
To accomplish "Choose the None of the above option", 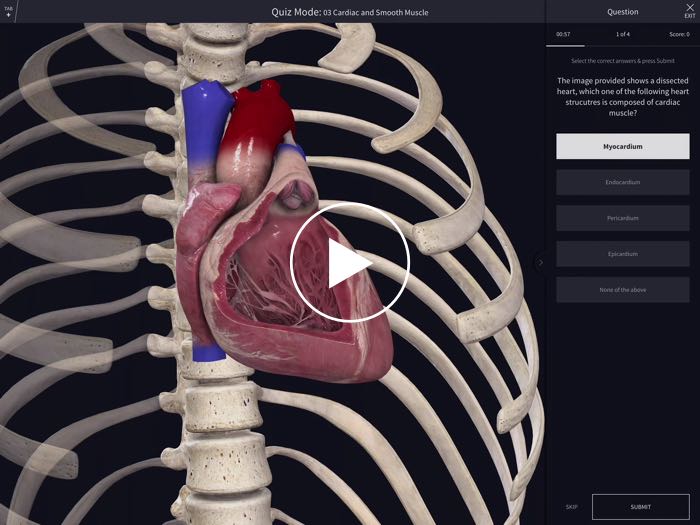I will tap(622, 290).
